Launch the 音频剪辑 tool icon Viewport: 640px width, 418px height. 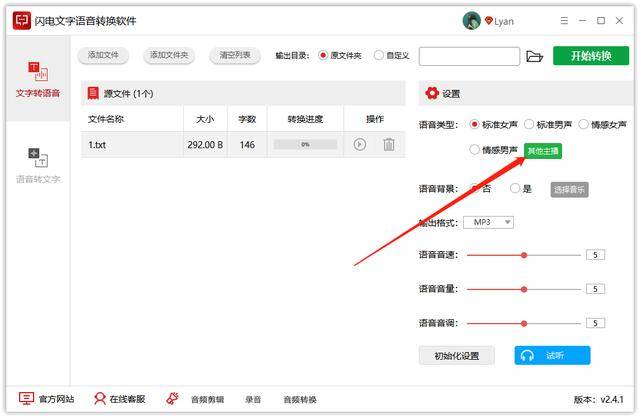172,398
